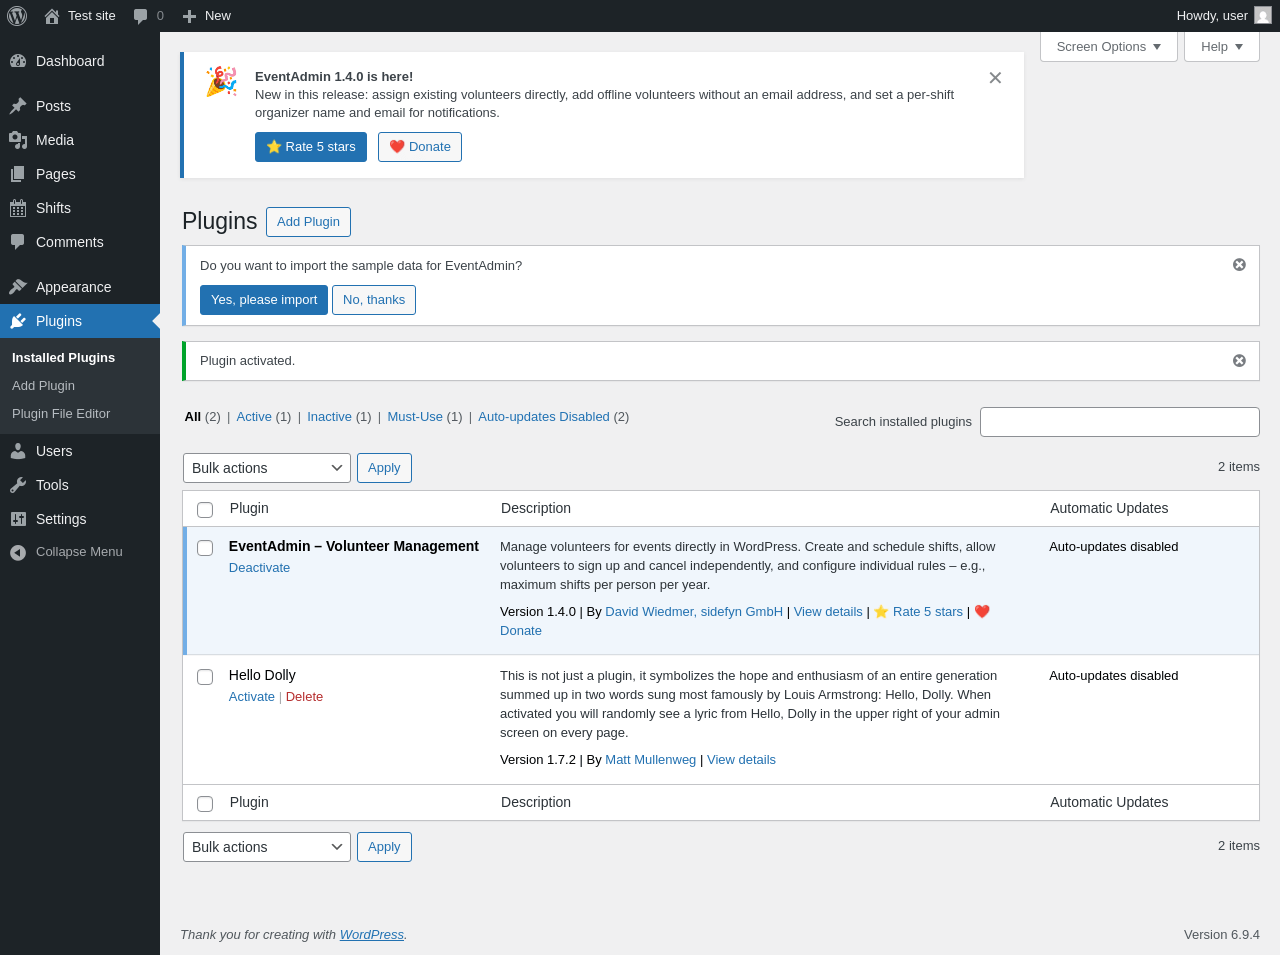The image size is (1280, 955).
Task: Toggle the select-all checkbox in table header
Action: (205, 510)
